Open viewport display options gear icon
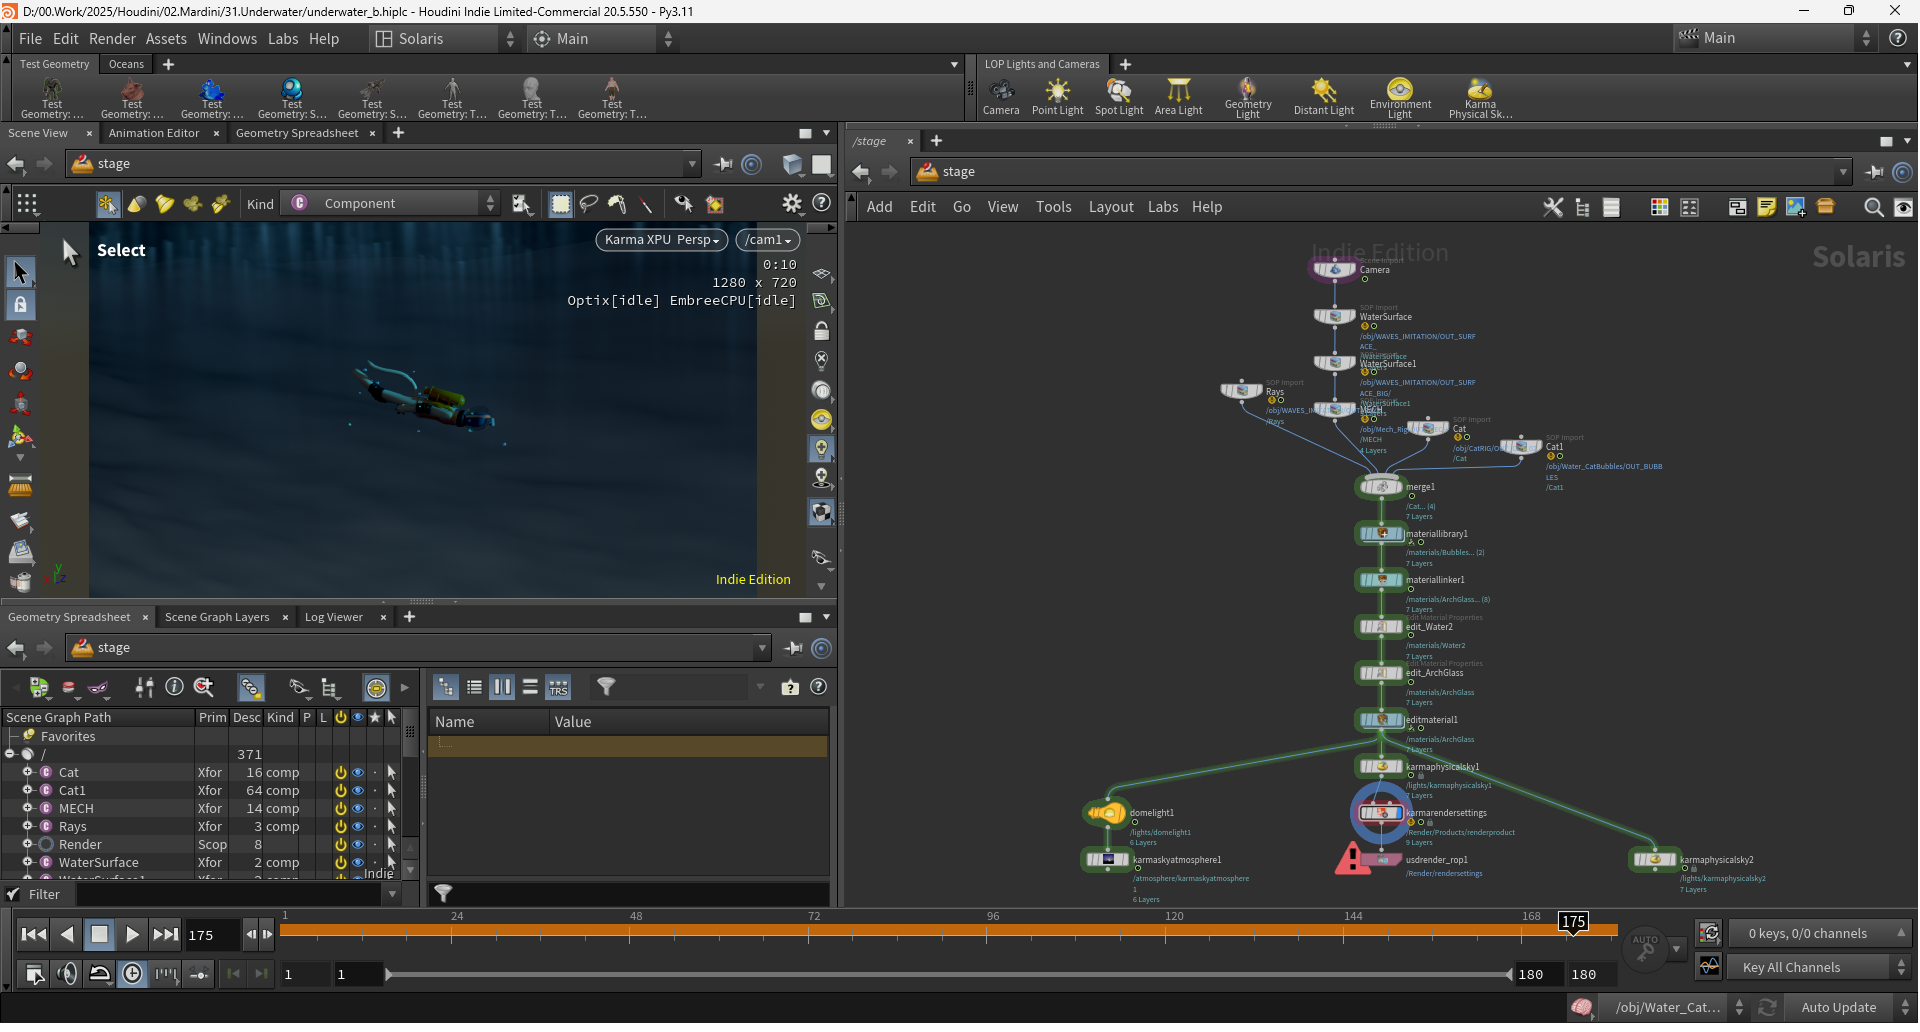1920x1032 pixels. tap(792, 204)
